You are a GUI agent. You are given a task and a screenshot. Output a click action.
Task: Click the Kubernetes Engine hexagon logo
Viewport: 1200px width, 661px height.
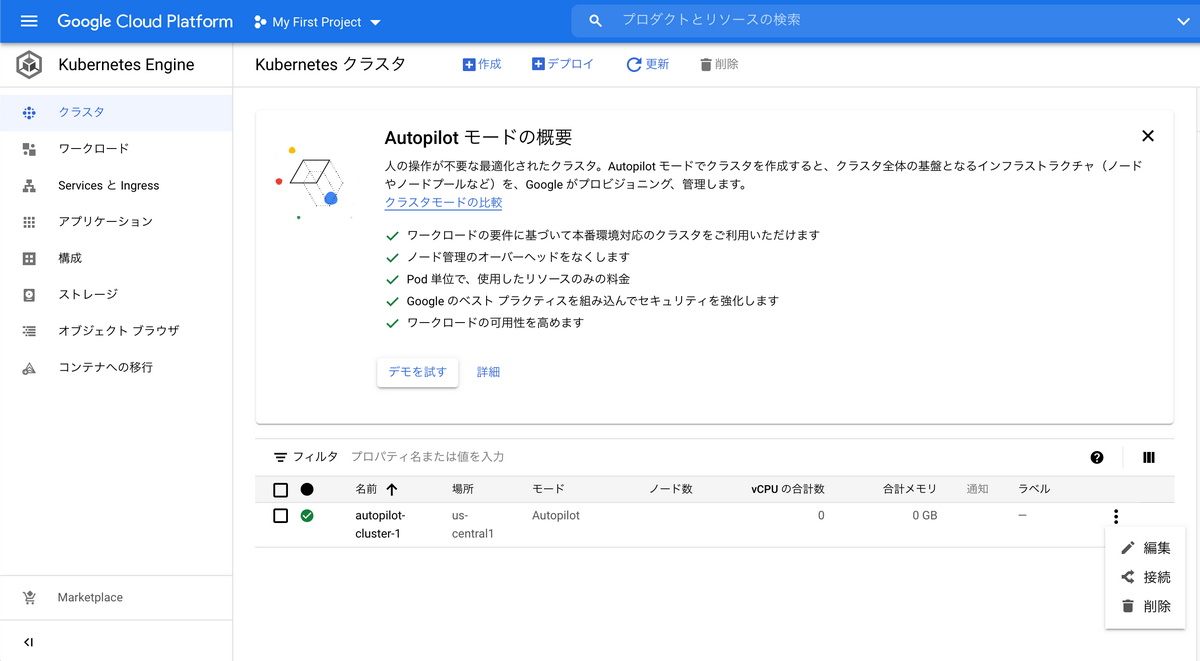(x=29, y=65)
